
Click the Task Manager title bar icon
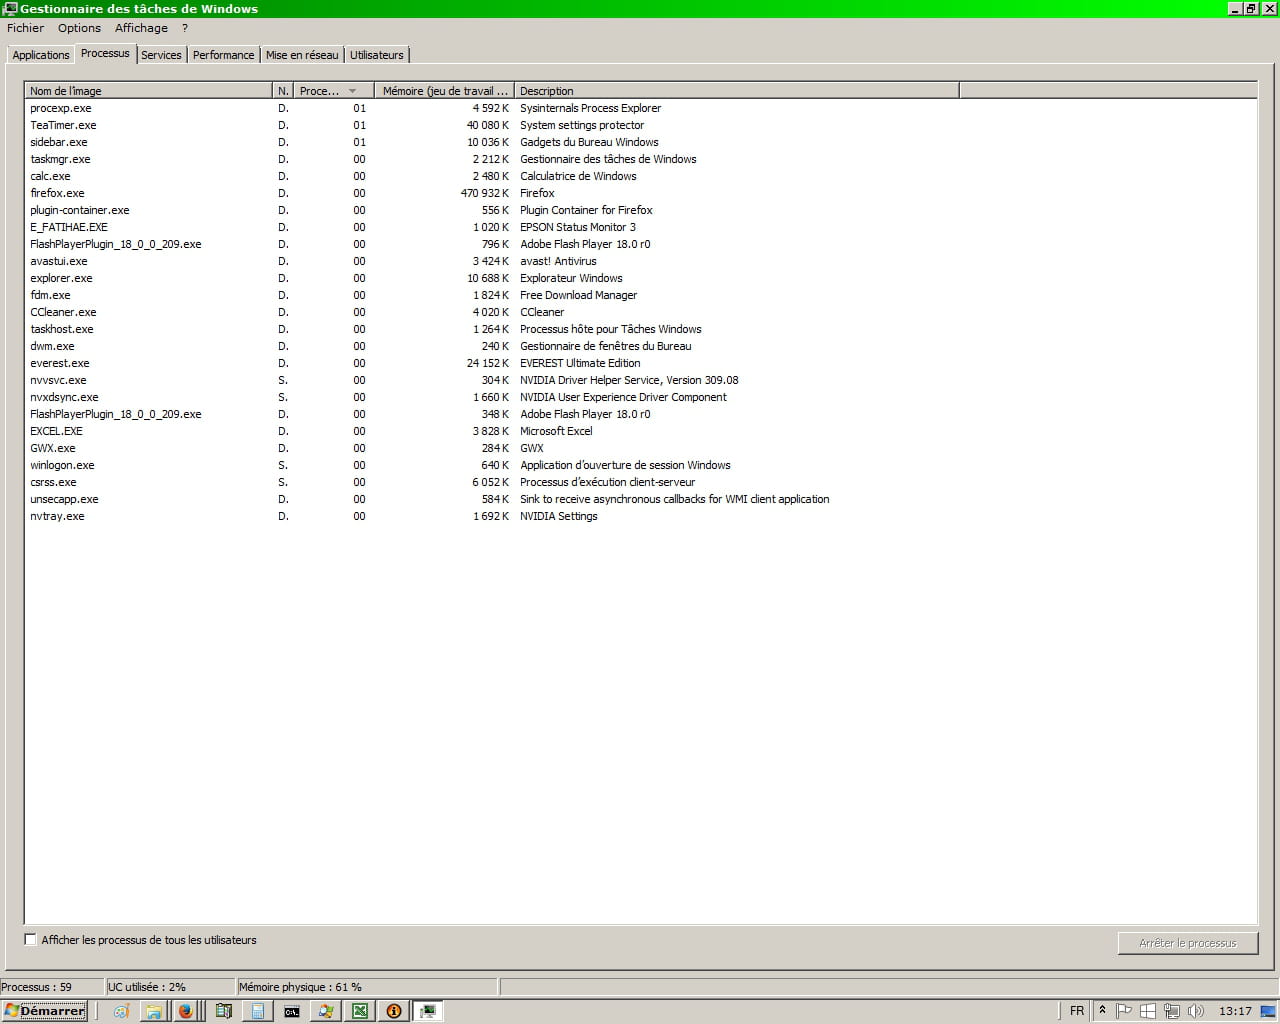[10, 8]
